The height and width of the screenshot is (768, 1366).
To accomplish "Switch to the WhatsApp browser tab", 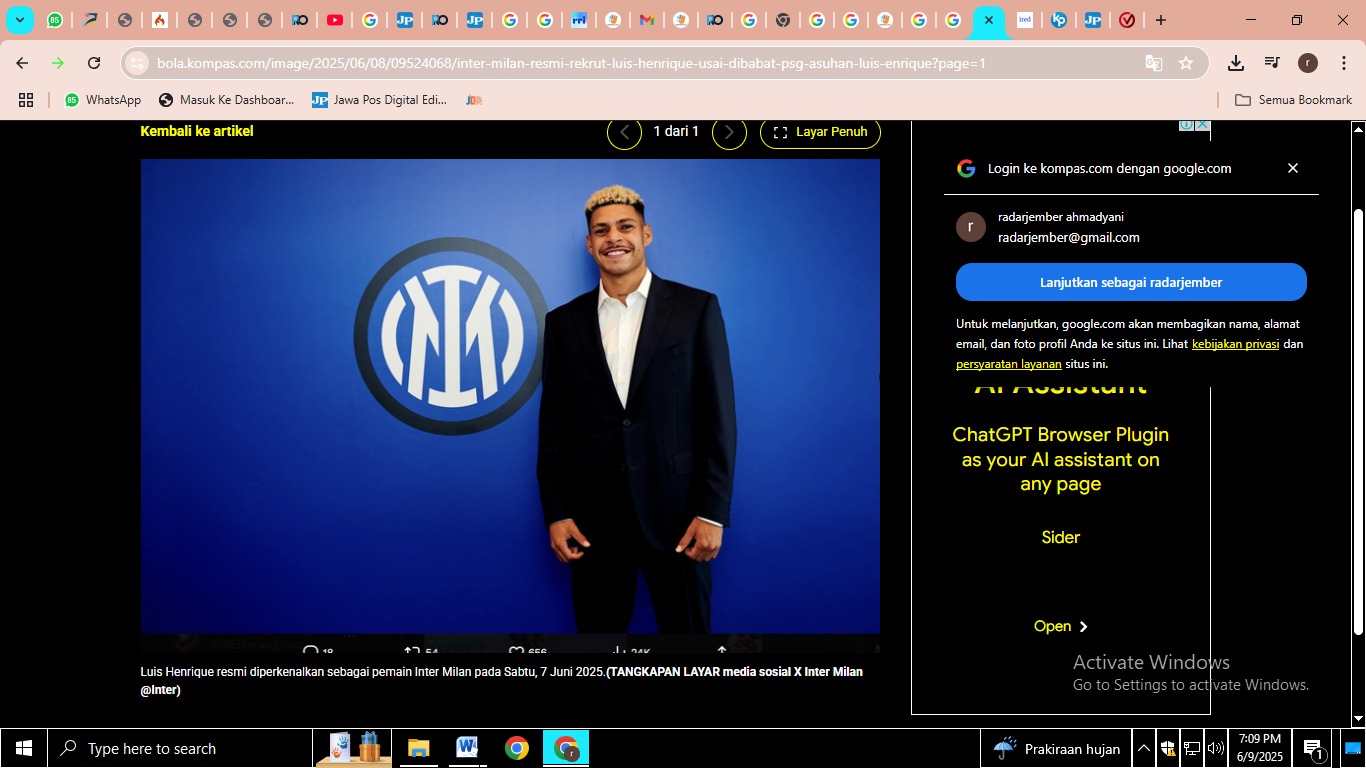I will [x=54, y=20].
